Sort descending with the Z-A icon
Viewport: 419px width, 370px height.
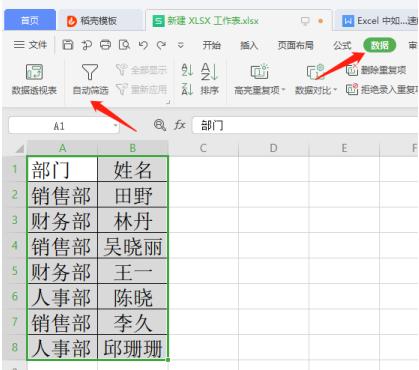coord(187,89)
